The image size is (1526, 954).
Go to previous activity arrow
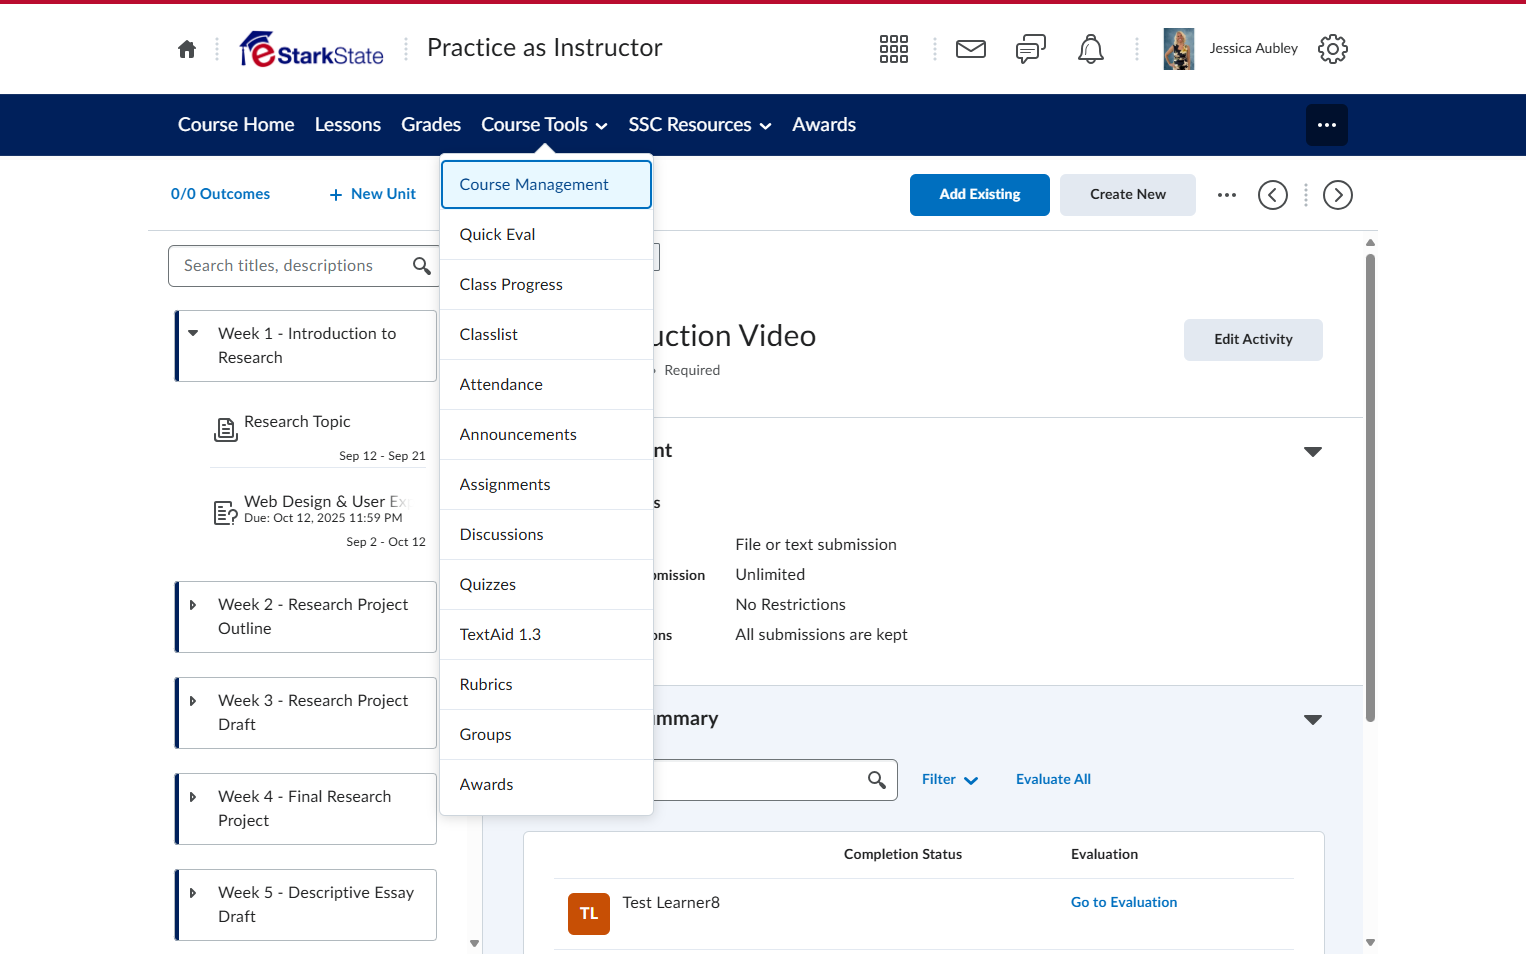[1273, 195]
